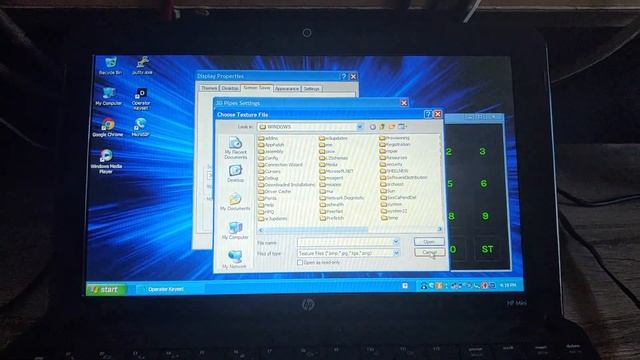Viewport: 640px width, 360px height.
Task: Expand the Look in WINDOWS dropdown
Action: tap(360, 127)
